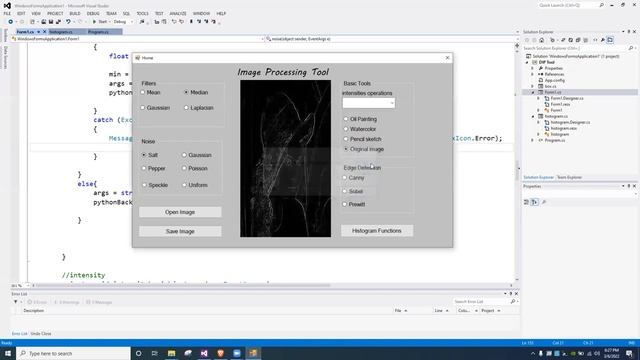This screenshot has width=640, height=360.
Task: Open File Explorer from the taskbar
Action: [x=171, y=353]
